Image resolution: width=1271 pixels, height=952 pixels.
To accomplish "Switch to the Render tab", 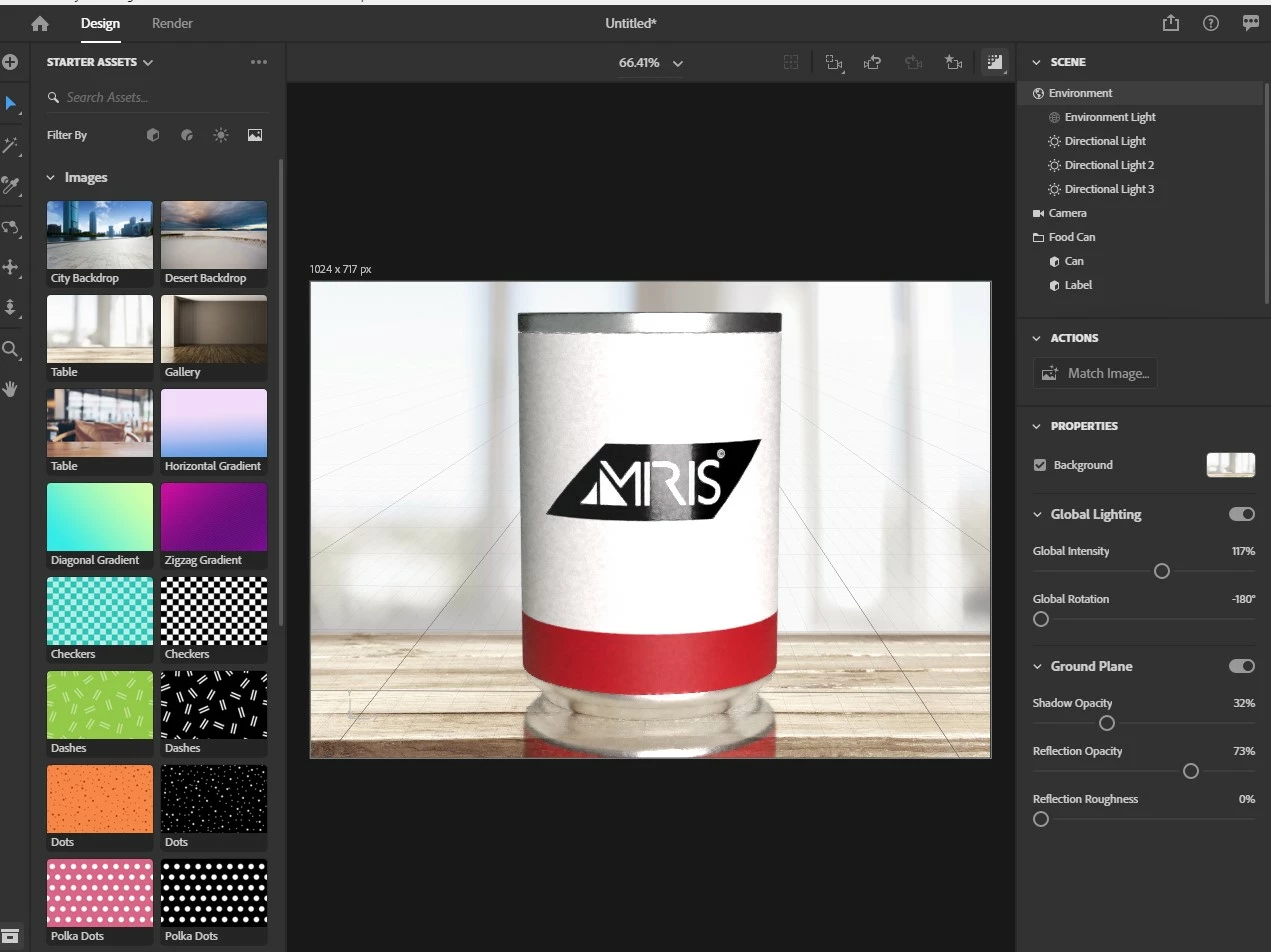I will click(x=172, y=23).
